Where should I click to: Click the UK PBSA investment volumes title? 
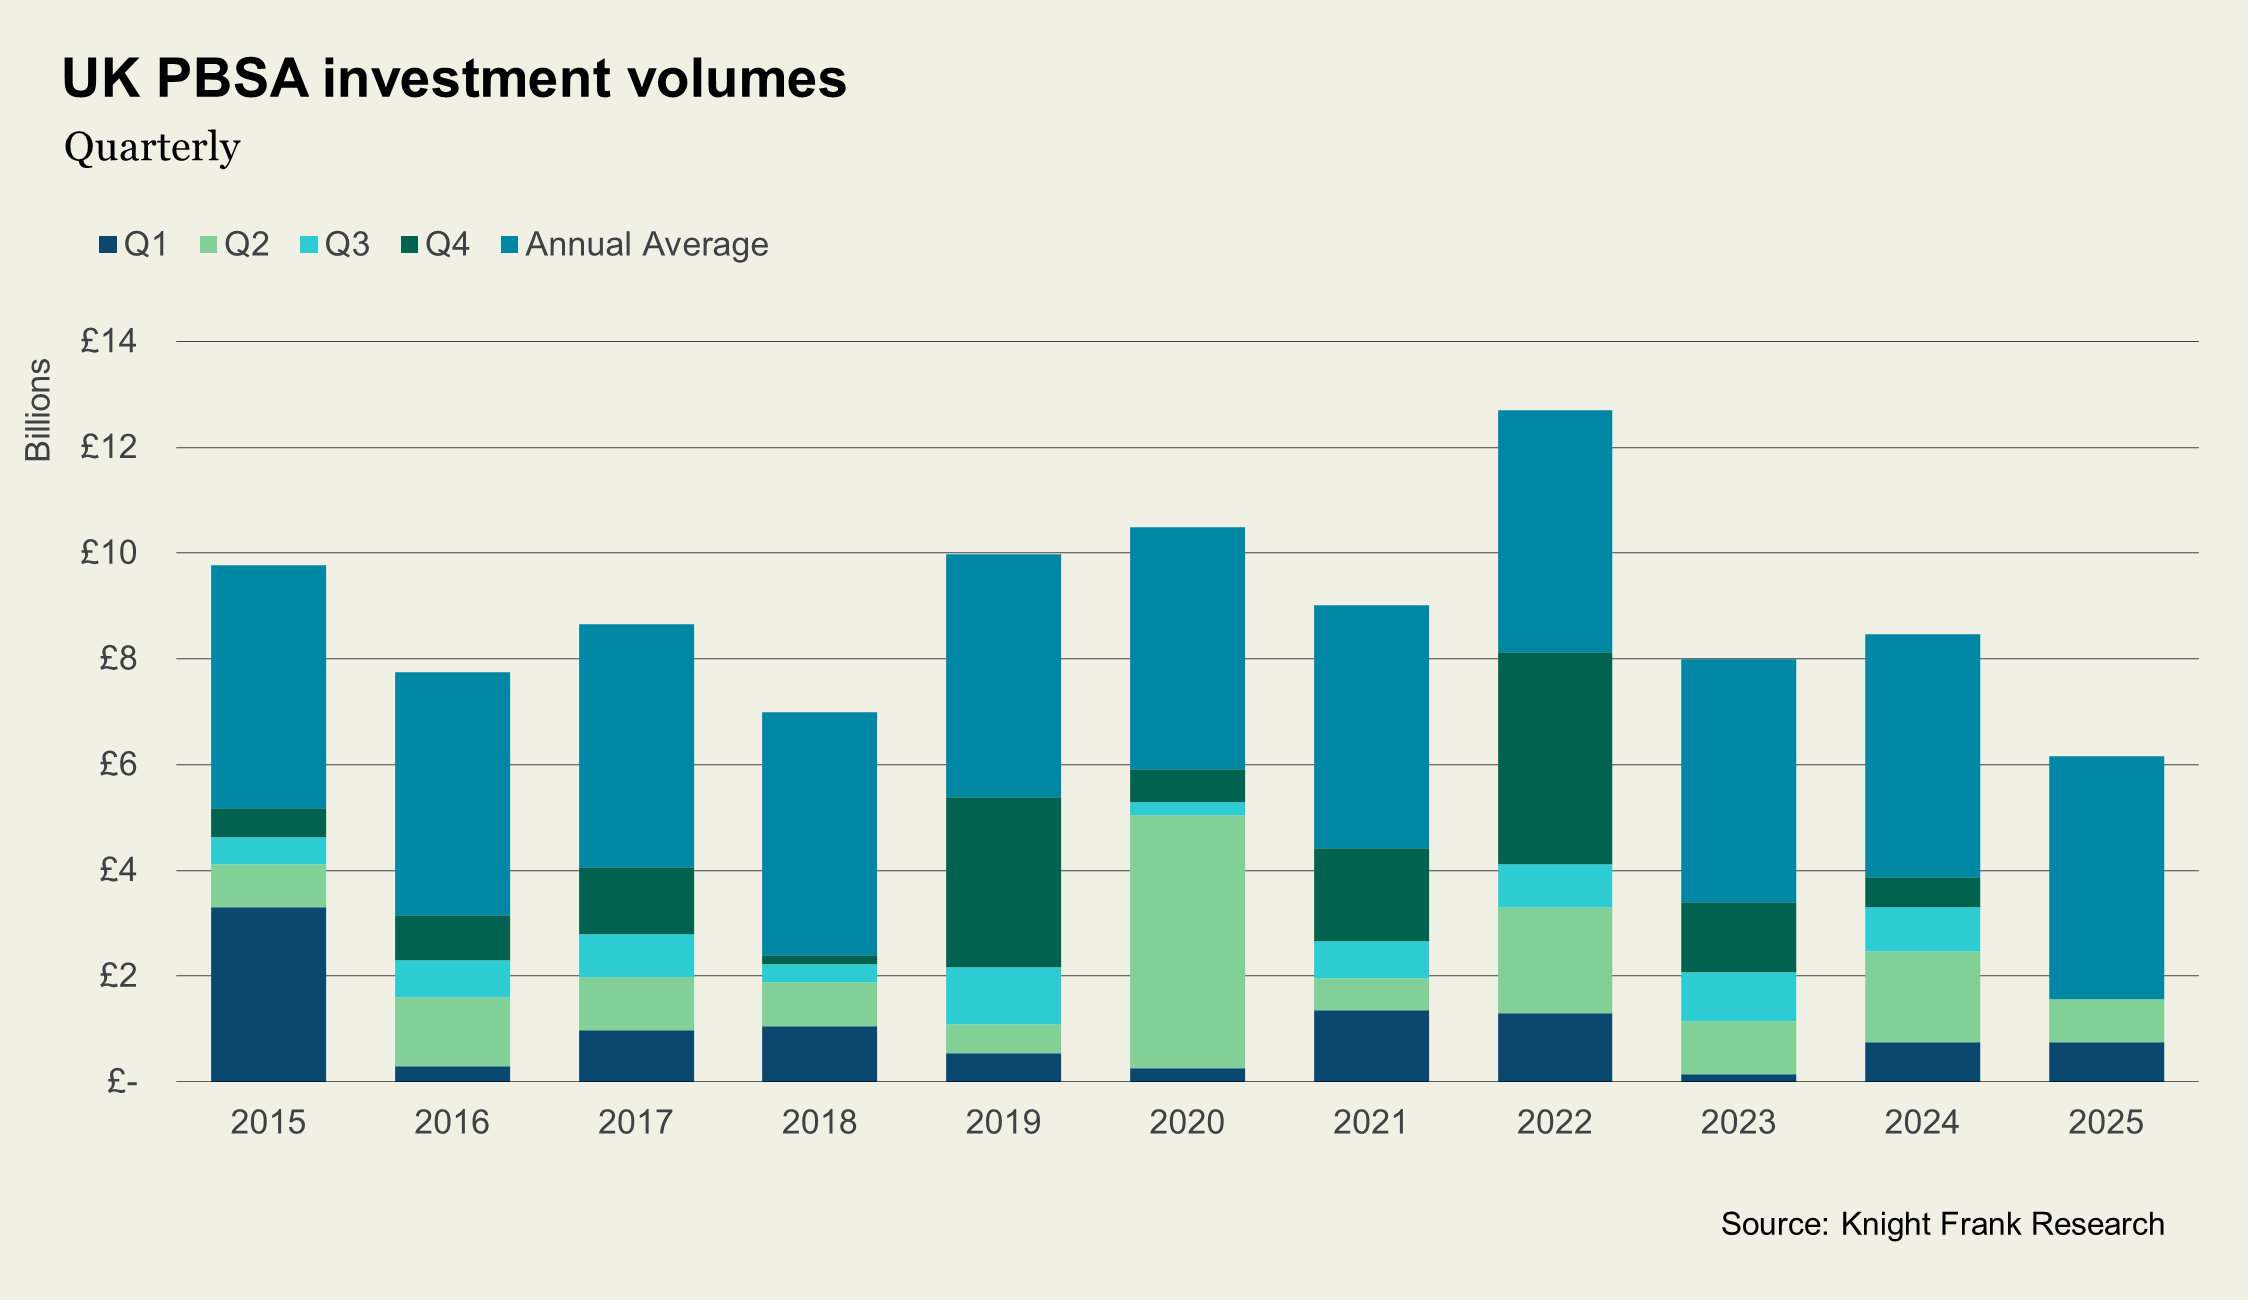pyautogui.click(x=454, y=78)
